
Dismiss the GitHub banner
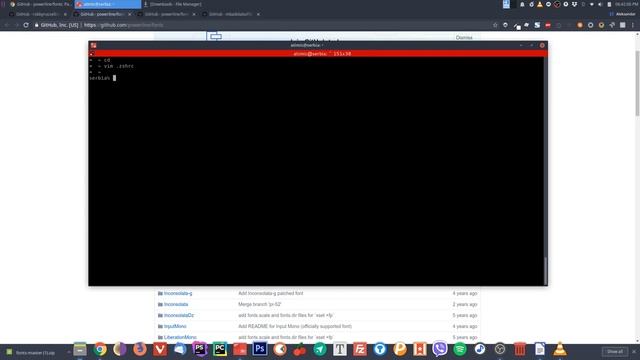point(464,38)
